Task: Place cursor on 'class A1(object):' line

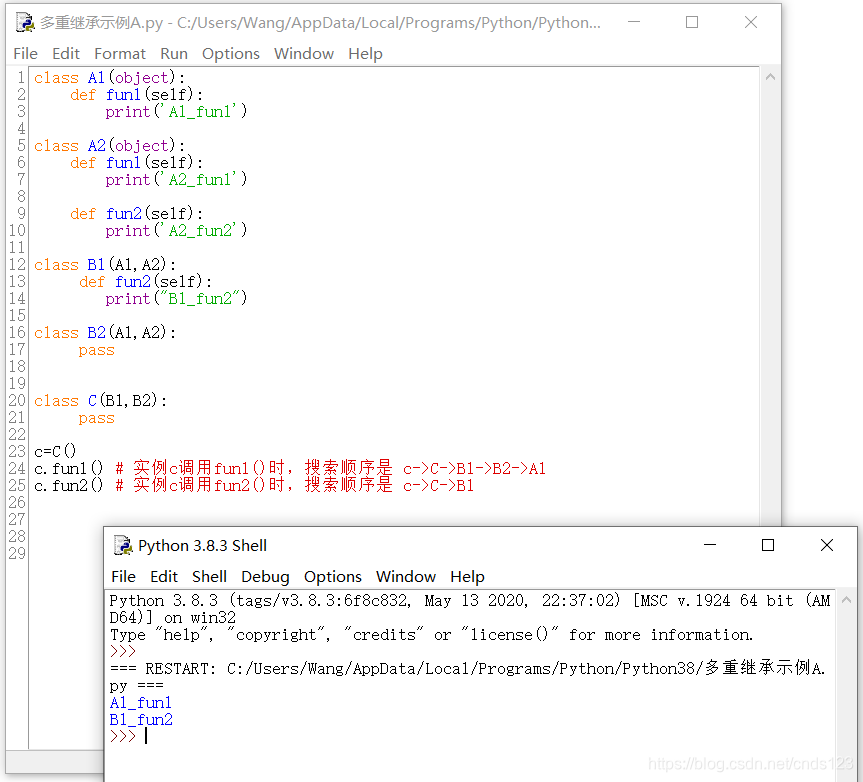Action: point(110,78)
